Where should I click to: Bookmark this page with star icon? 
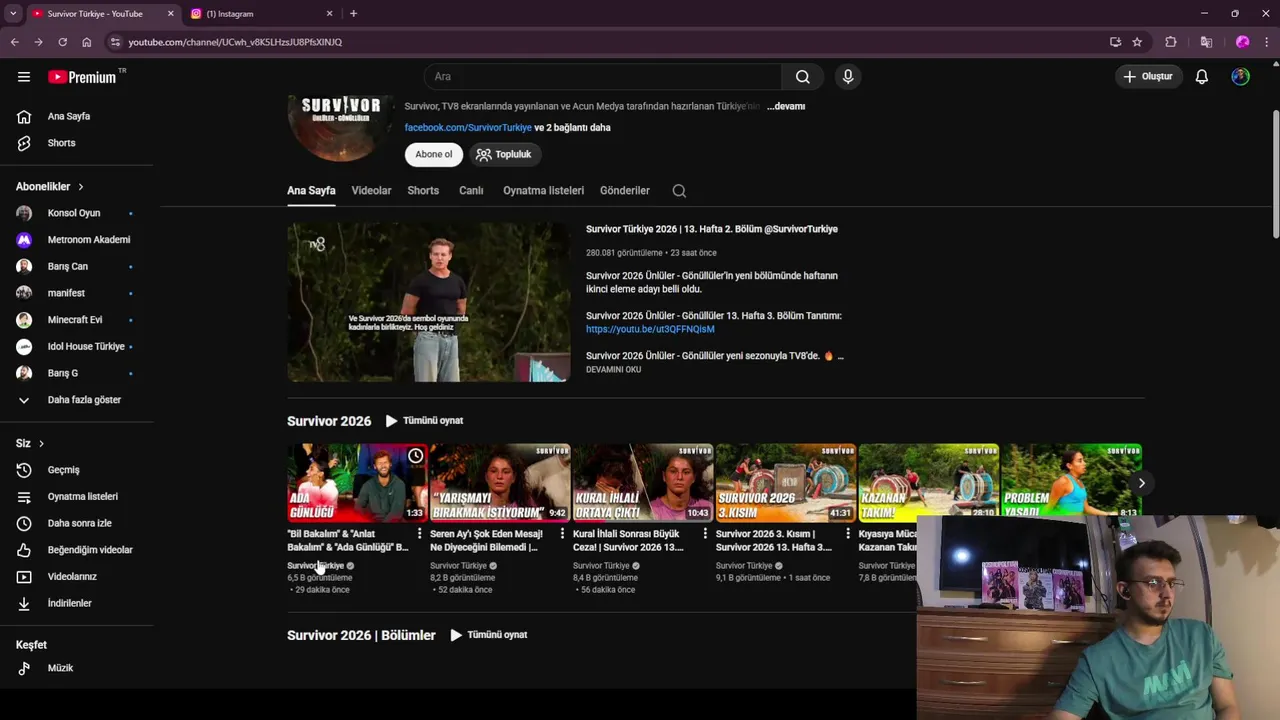click(x=1137, y=42)
